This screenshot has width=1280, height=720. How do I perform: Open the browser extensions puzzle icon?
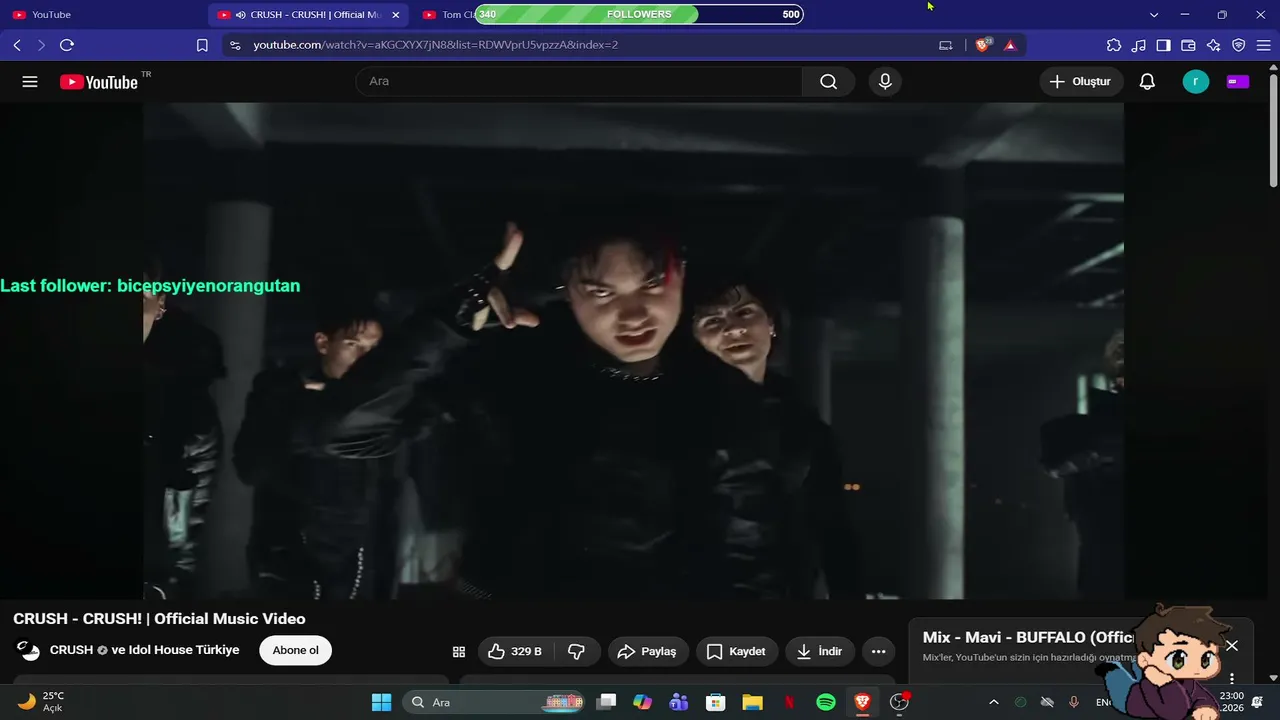coord(1114,45)
